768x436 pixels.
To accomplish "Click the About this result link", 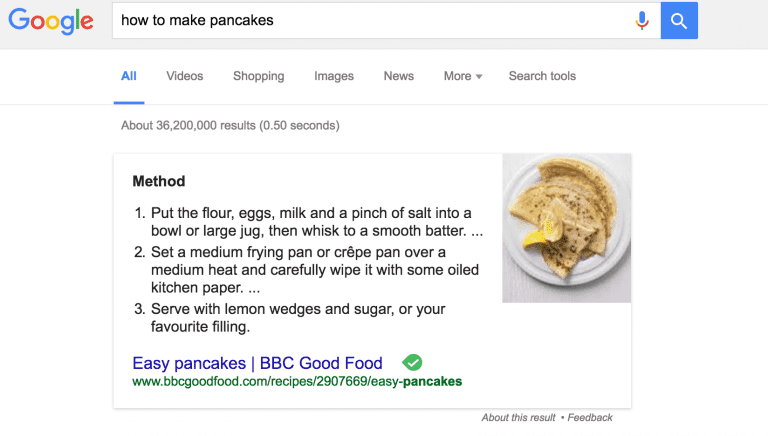I will tap(518, 417).
